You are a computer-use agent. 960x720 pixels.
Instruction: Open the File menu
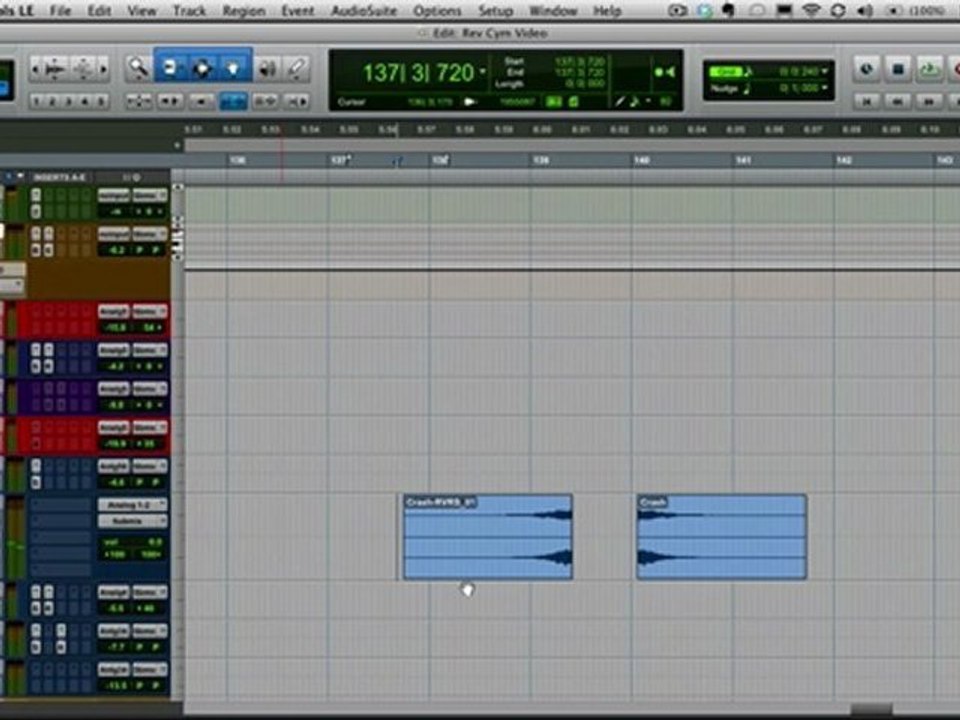pyautogui.click(x=60, y=10)
